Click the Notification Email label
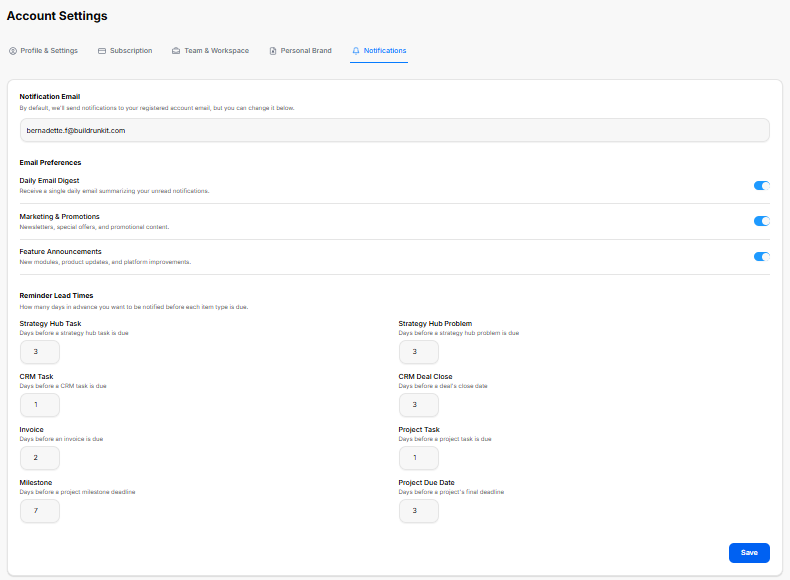Screen dimensions: 790x580 (x=50, y=96)
